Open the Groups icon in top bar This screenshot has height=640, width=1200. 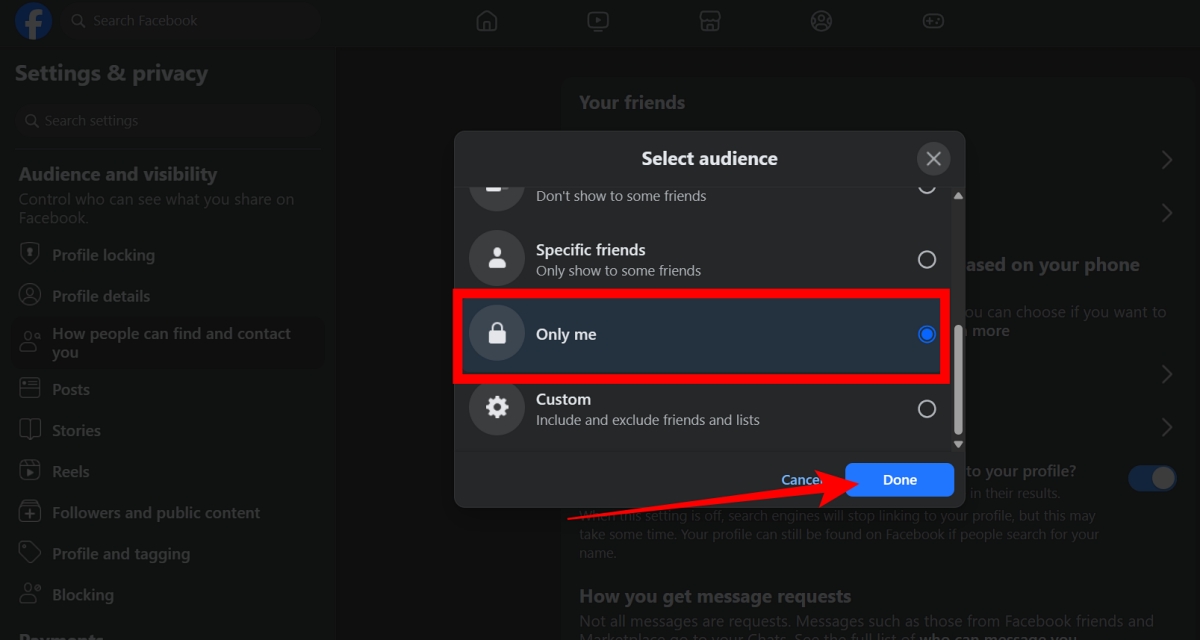pyautogui.click(x=821, y=21)
